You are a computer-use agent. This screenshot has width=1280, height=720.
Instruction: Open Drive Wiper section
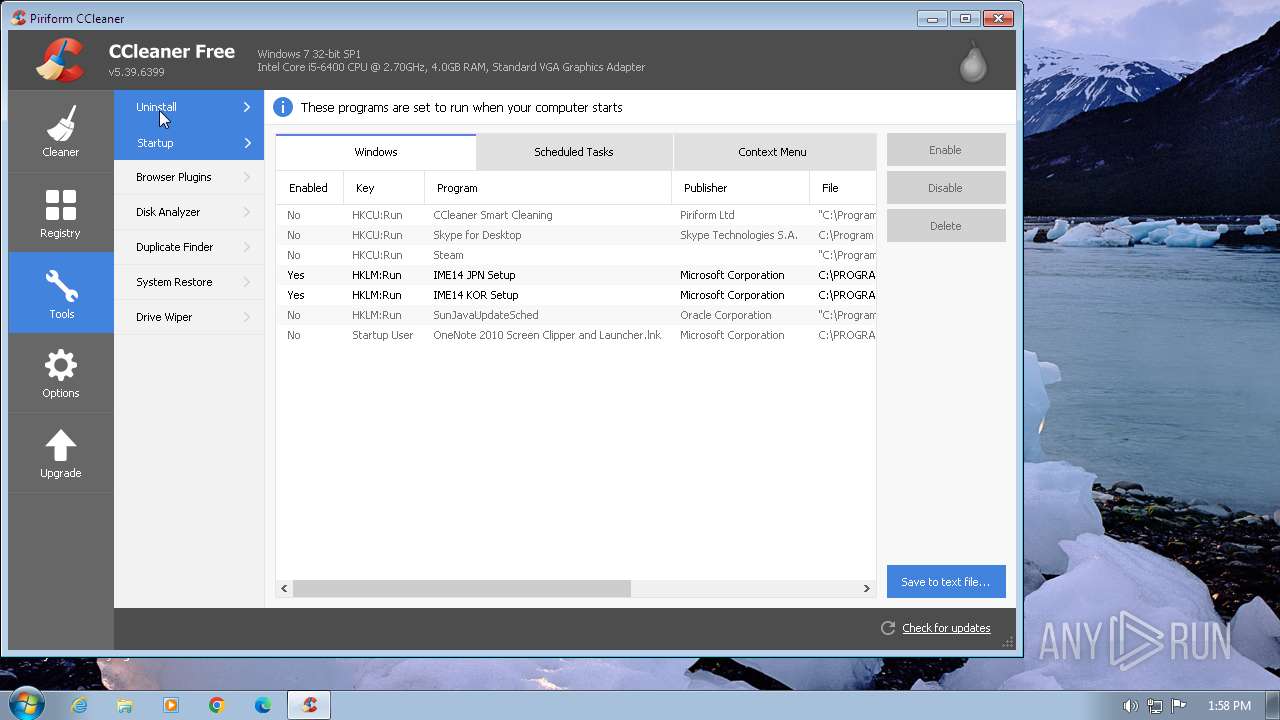coord(189,317)
